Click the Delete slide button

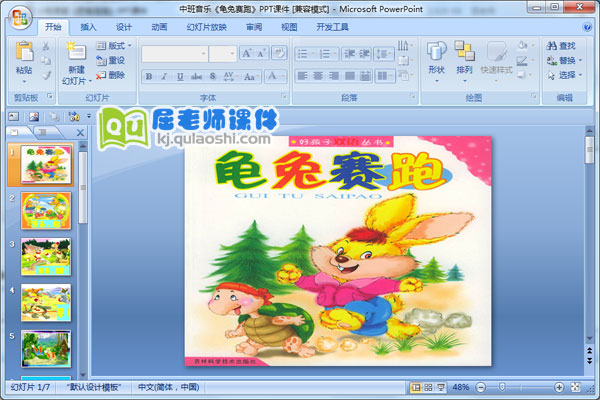click(110, 75)
